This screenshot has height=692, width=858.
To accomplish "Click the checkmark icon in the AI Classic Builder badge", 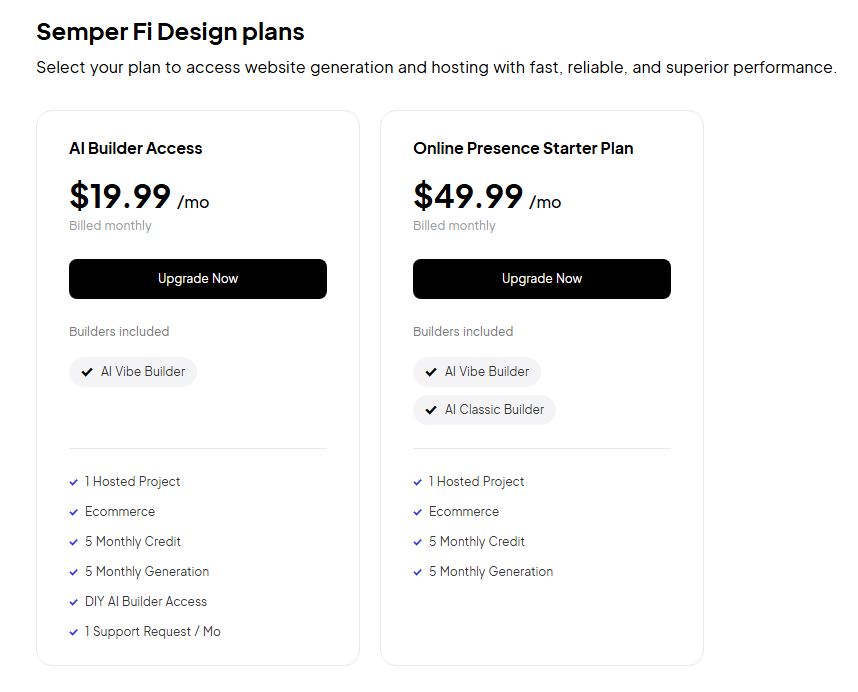I will click(x=431, y=410).
